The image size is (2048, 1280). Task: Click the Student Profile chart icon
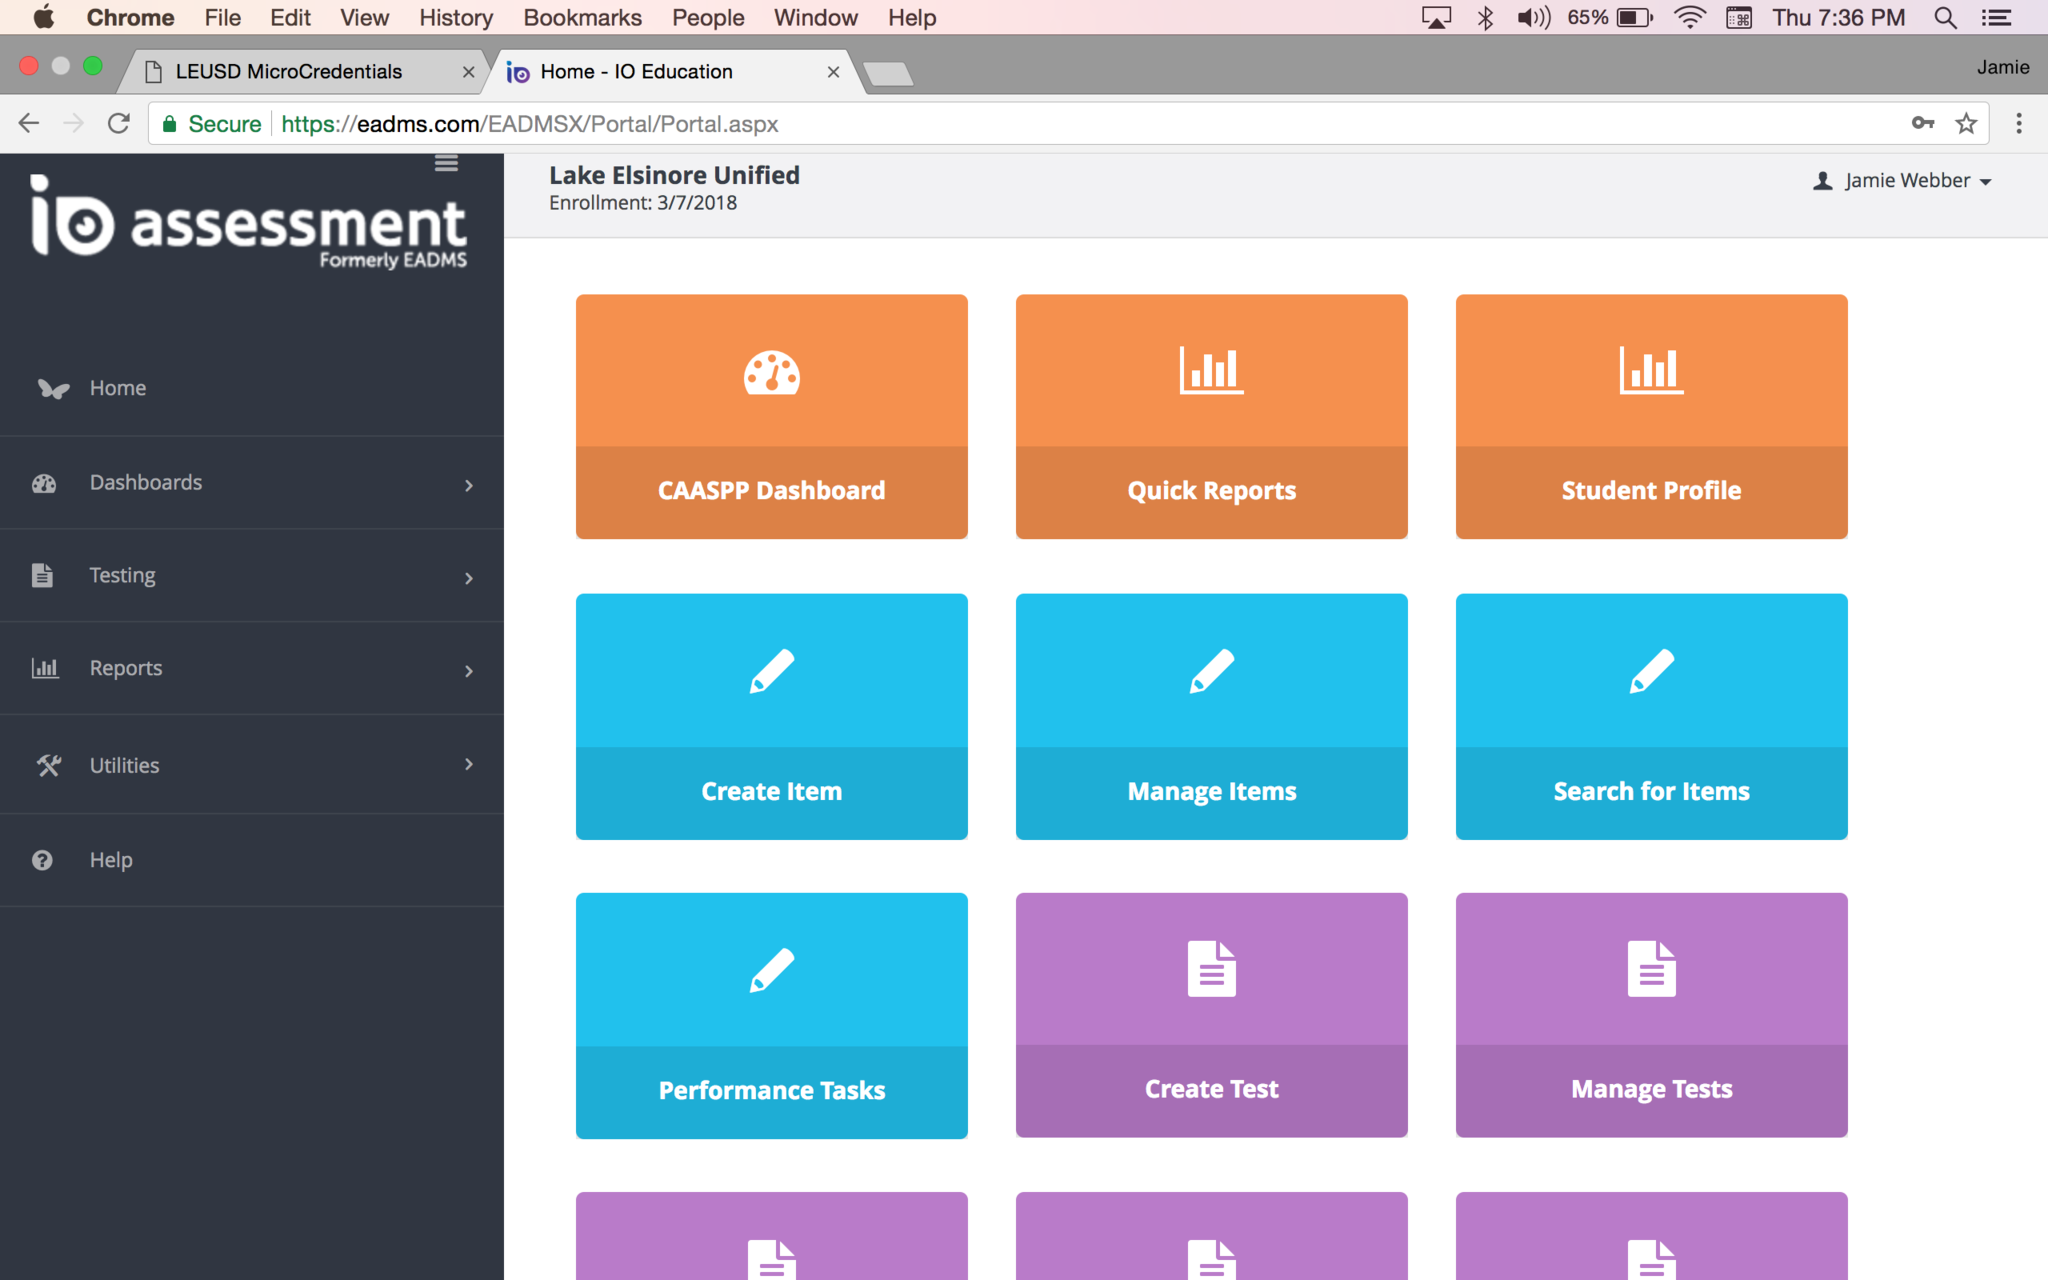pos(1651,371)
